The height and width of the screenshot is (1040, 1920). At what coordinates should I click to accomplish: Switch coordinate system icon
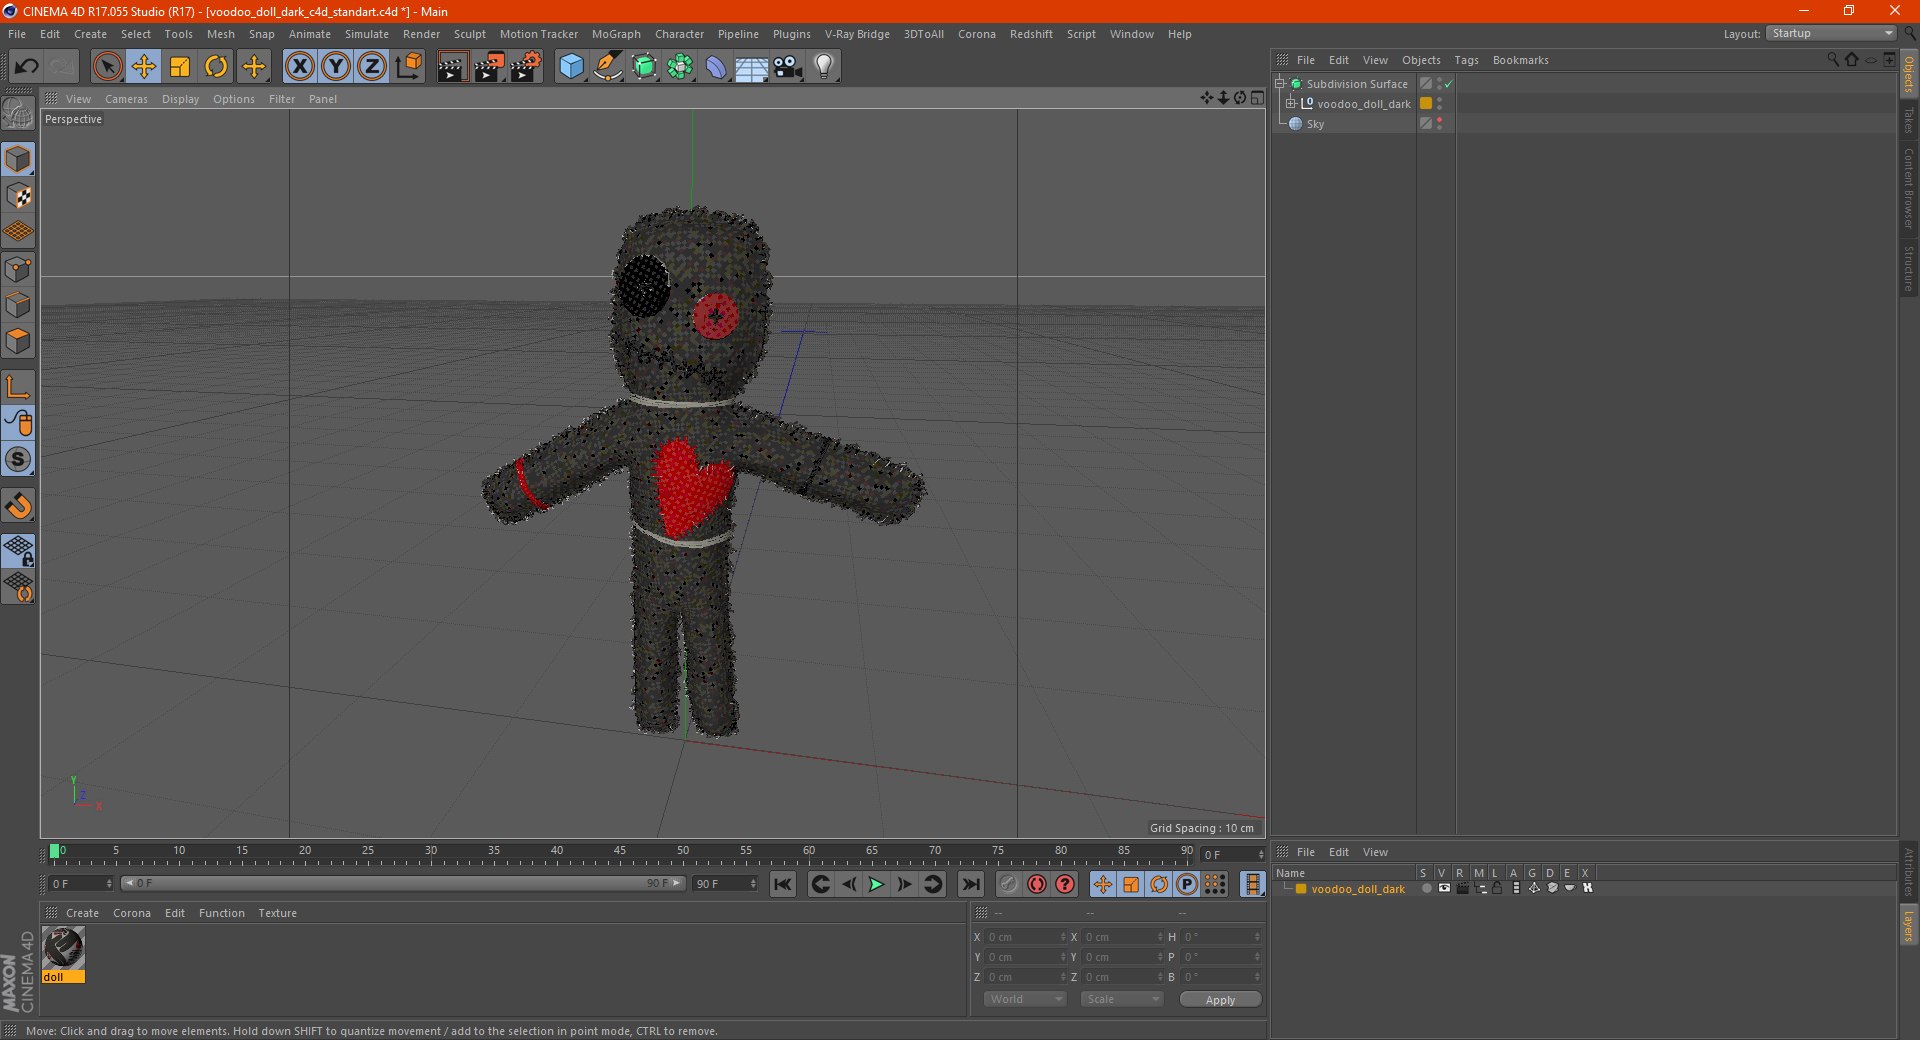point(409,67)
